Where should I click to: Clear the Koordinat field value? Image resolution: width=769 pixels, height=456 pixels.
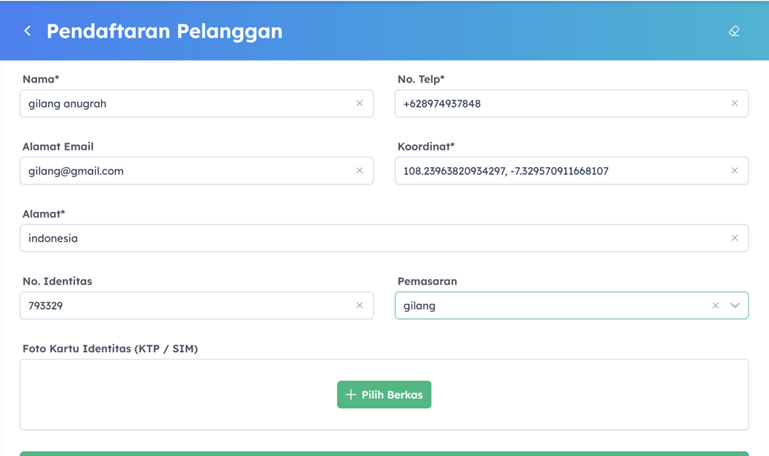(734, 171)
